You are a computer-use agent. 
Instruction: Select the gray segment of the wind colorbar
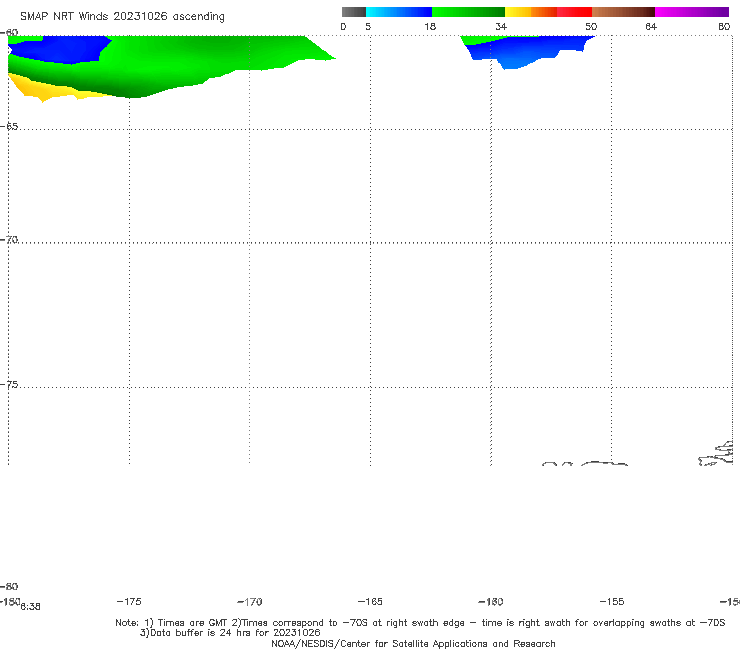(x=354, y=12)
